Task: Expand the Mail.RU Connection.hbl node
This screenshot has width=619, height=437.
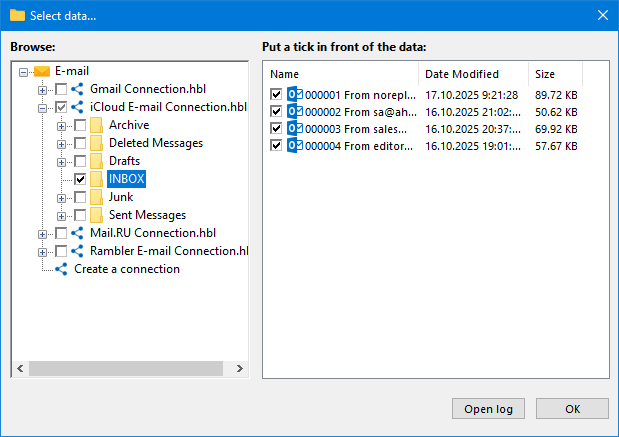Action: [x=42, y=234]
